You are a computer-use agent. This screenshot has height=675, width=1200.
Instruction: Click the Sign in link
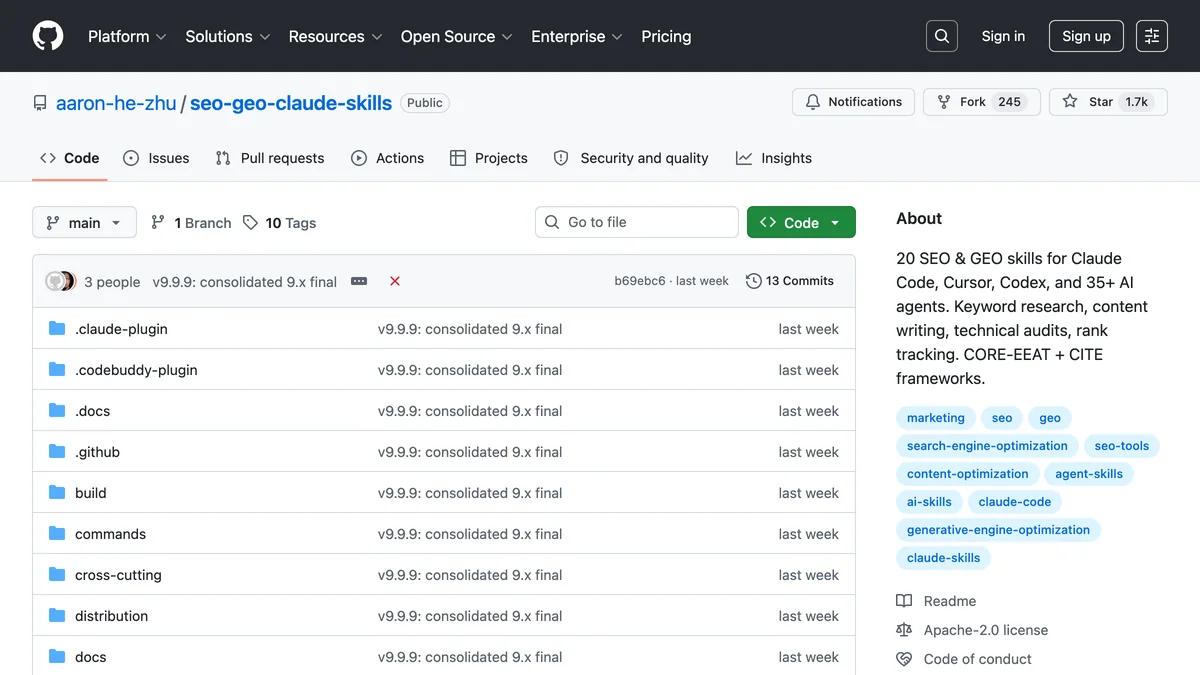(1003, 36)
